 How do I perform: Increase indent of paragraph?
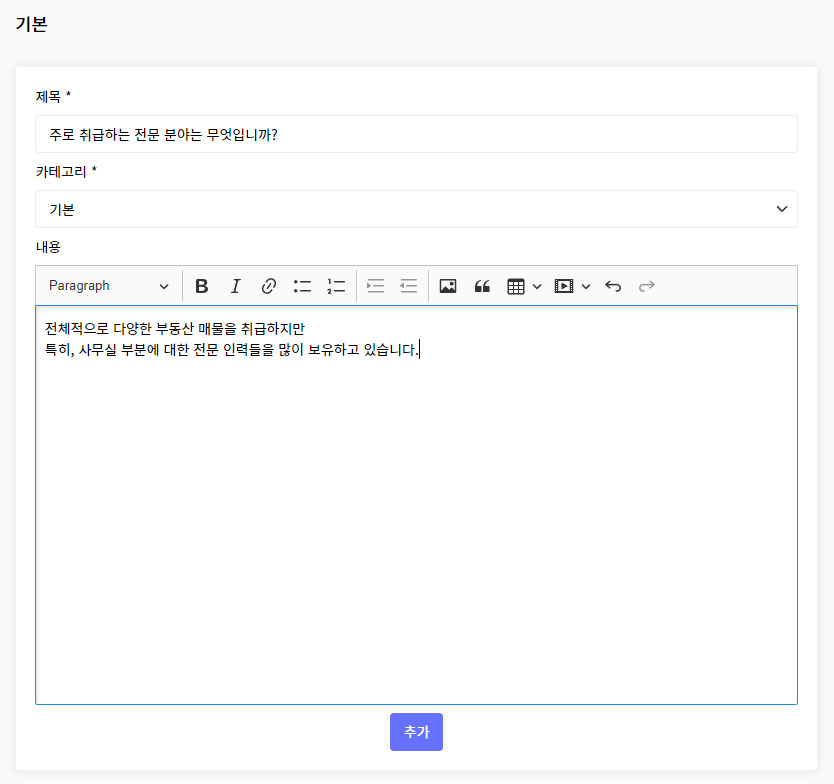pyautogui.click(x=375, y=286)
